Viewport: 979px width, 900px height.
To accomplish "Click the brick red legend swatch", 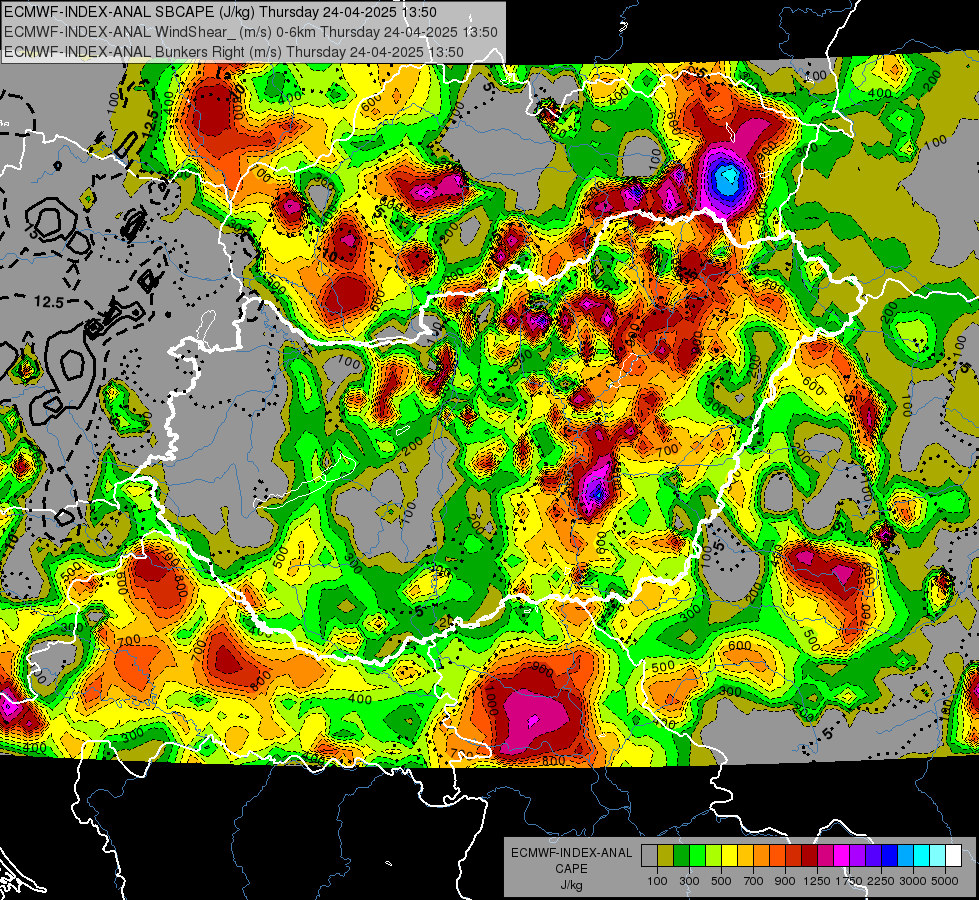I will [x=794, y=856].
